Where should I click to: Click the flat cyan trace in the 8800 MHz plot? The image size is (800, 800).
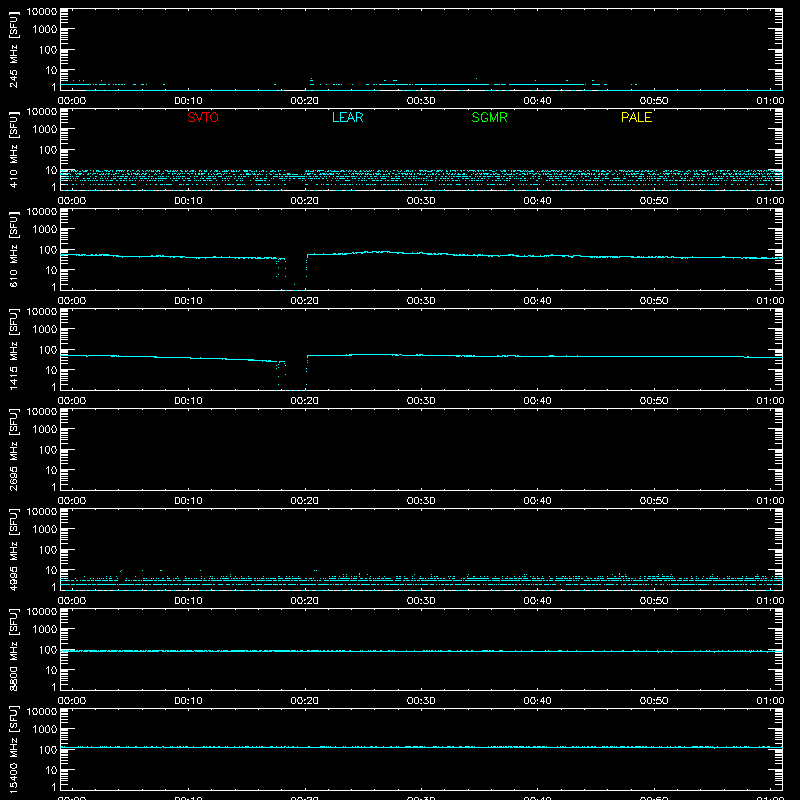point(421,651)
